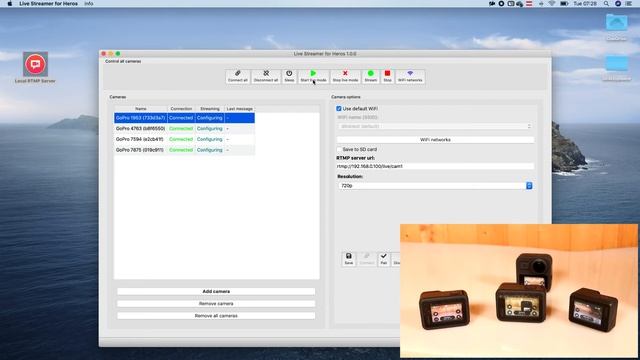This screenshot has height=360, width=640.
Task: Click Connected status of GoPro 7875
Action: [181, 150]
